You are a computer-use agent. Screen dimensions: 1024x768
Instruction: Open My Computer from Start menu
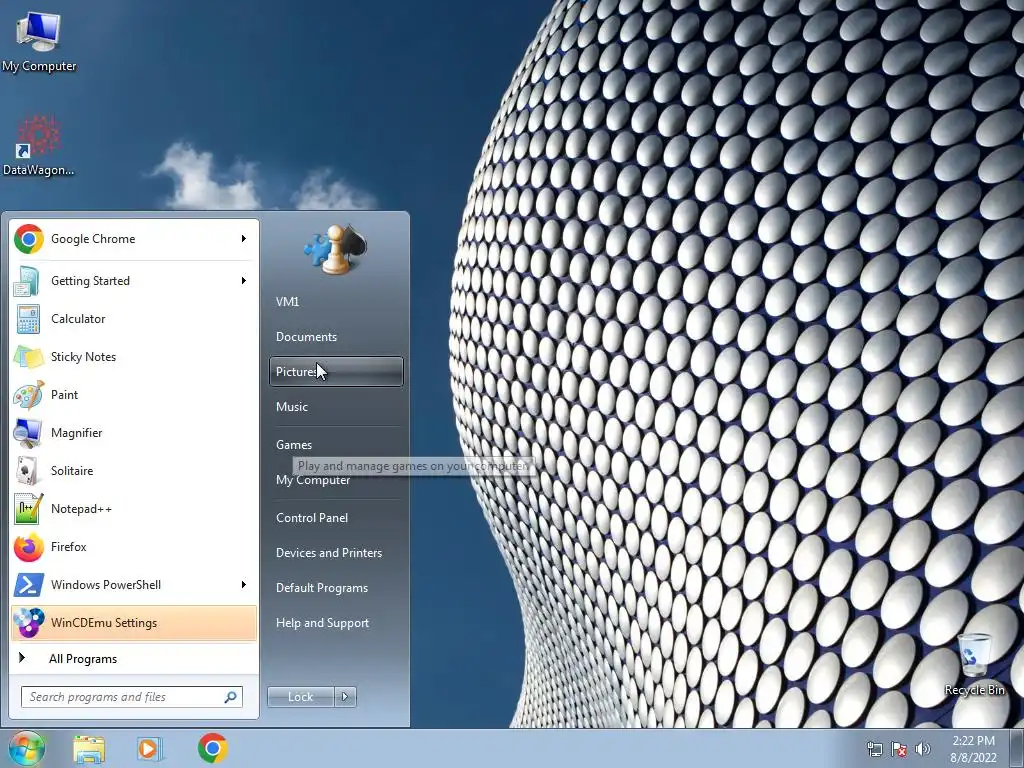336,480
